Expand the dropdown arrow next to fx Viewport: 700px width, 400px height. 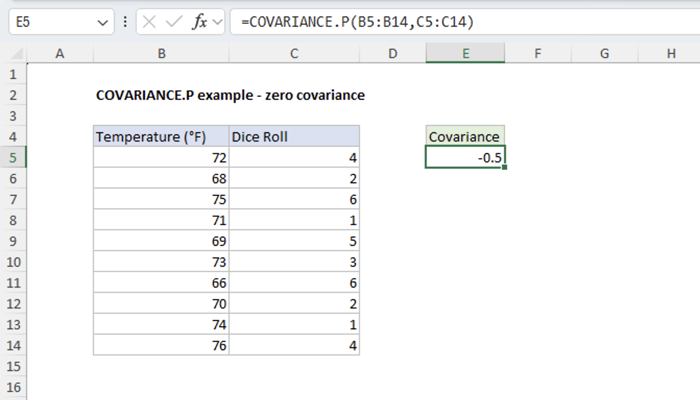(x=217, y=21)
